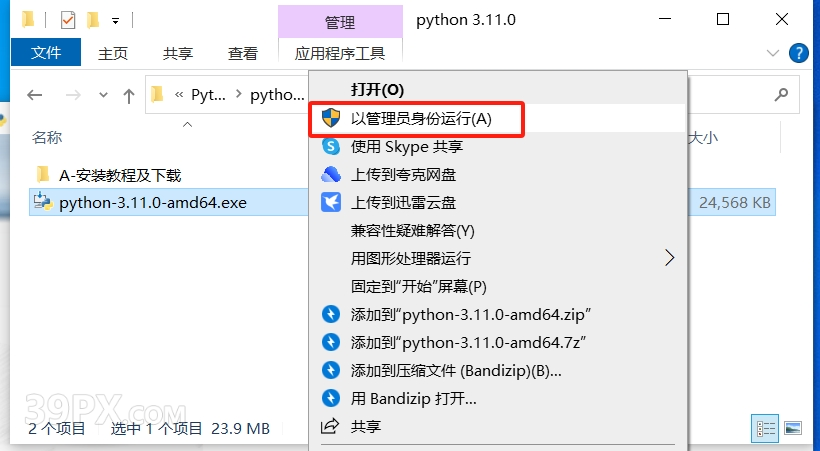Sort by the 名称 column header
820x451 pixels.
[47, 138]
